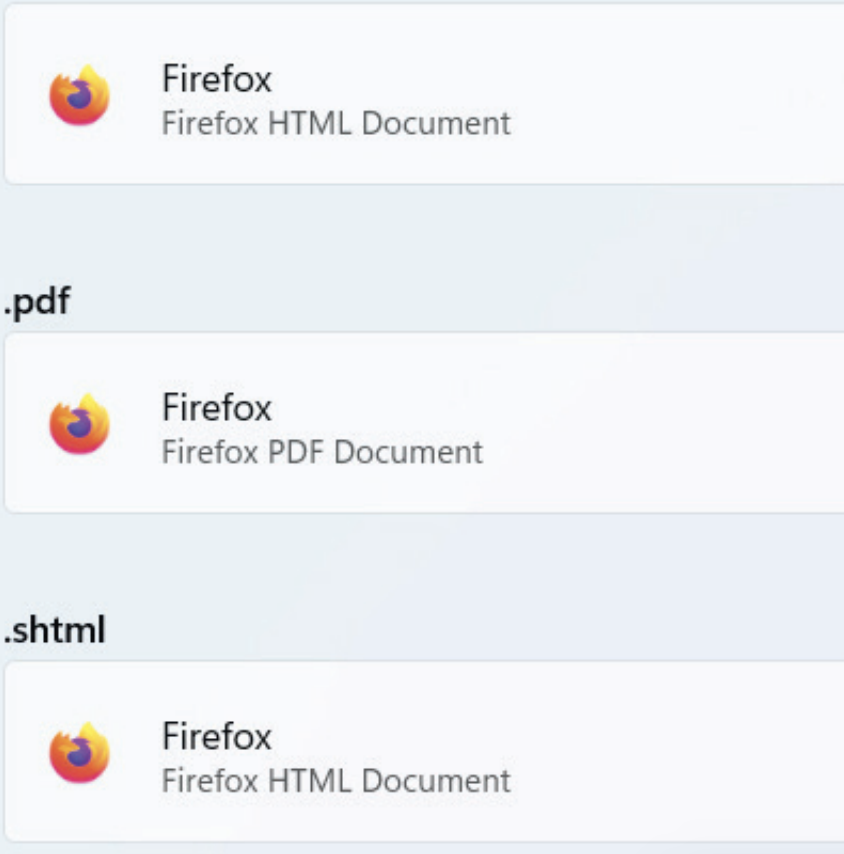Click Firefox HTML Document text in top card

(x=336, y=124)
